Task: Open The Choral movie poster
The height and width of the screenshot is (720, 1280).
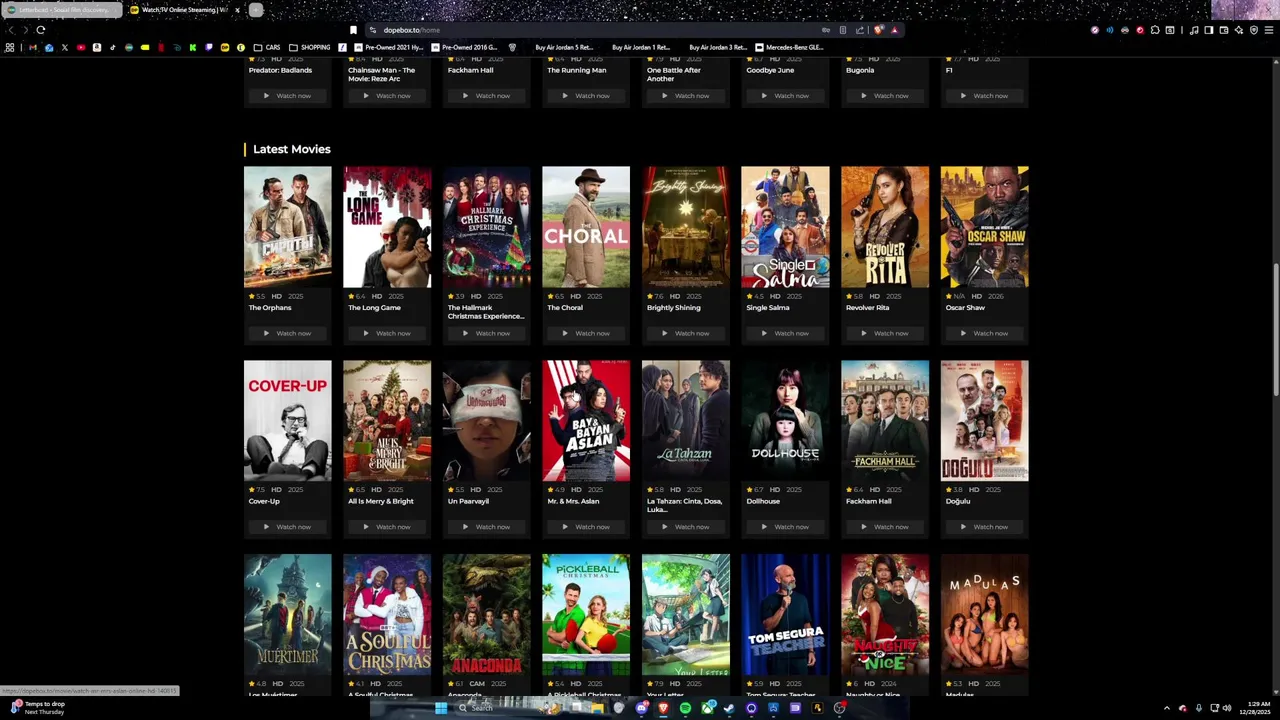Action: coord(586,227)
